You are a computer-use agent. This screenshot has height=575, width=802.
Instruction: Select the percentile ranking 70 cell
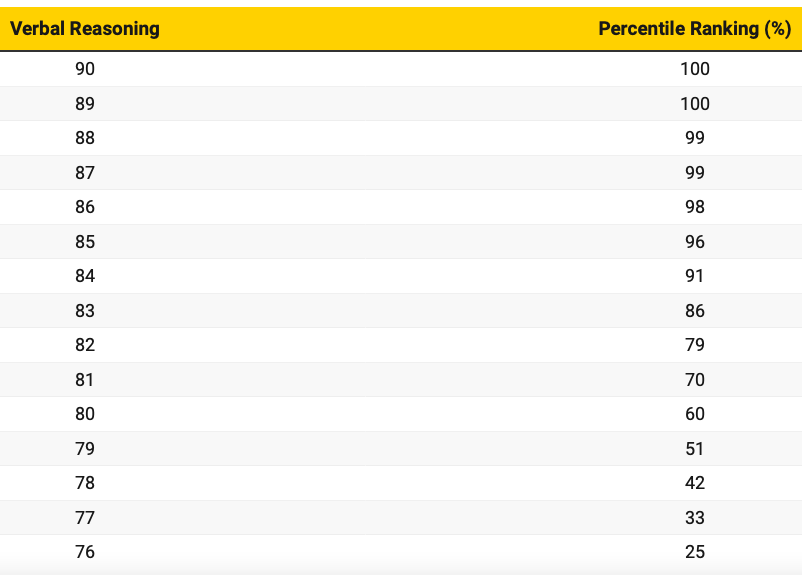pos(694,380)
